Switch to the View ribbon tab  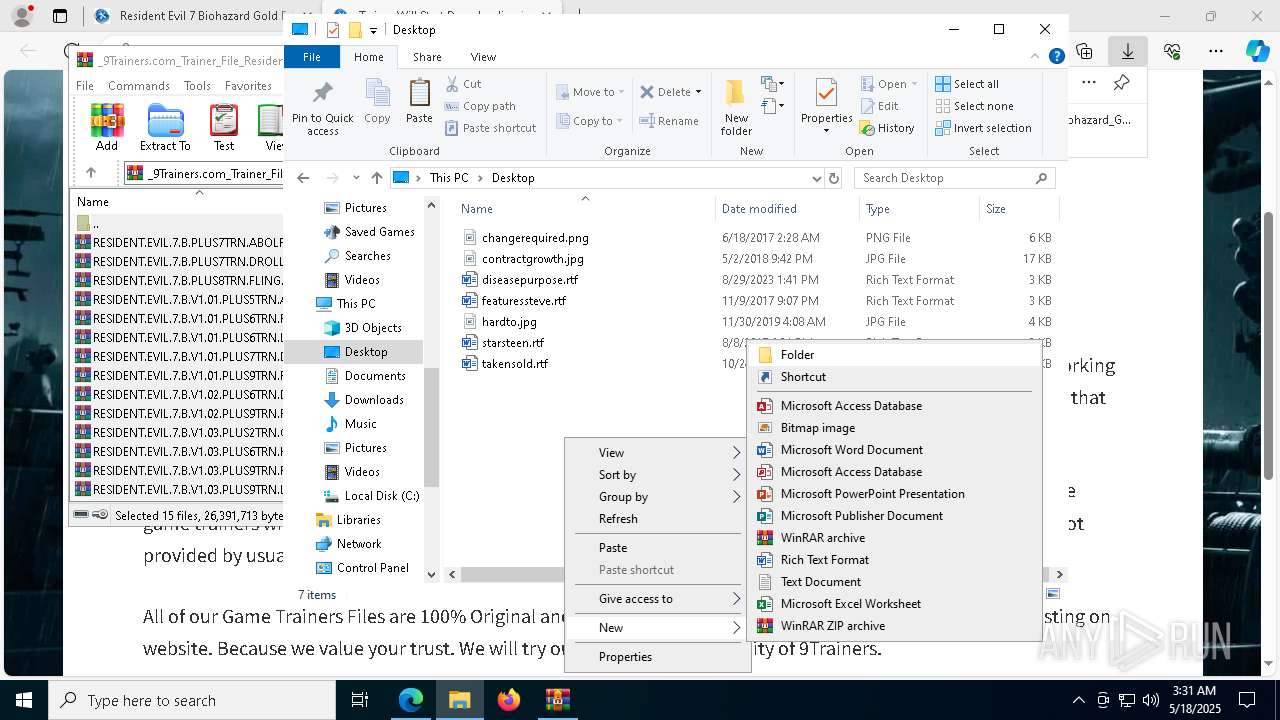[x=483, y=57]
